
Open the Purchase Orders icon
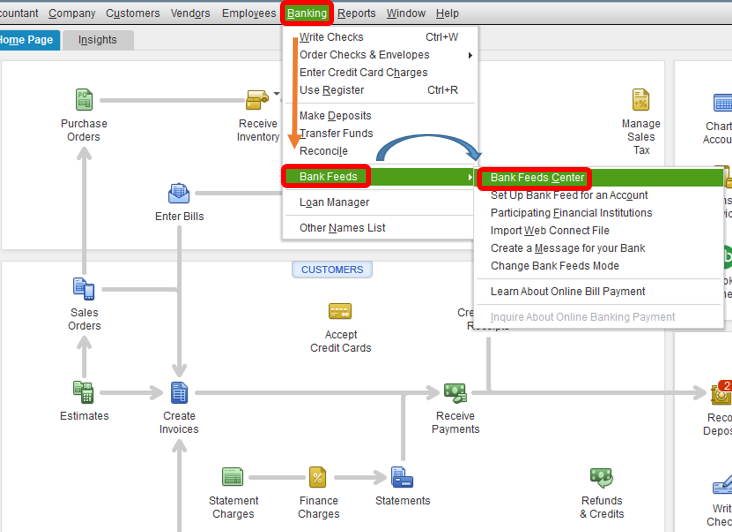click(x=84, y=99)
